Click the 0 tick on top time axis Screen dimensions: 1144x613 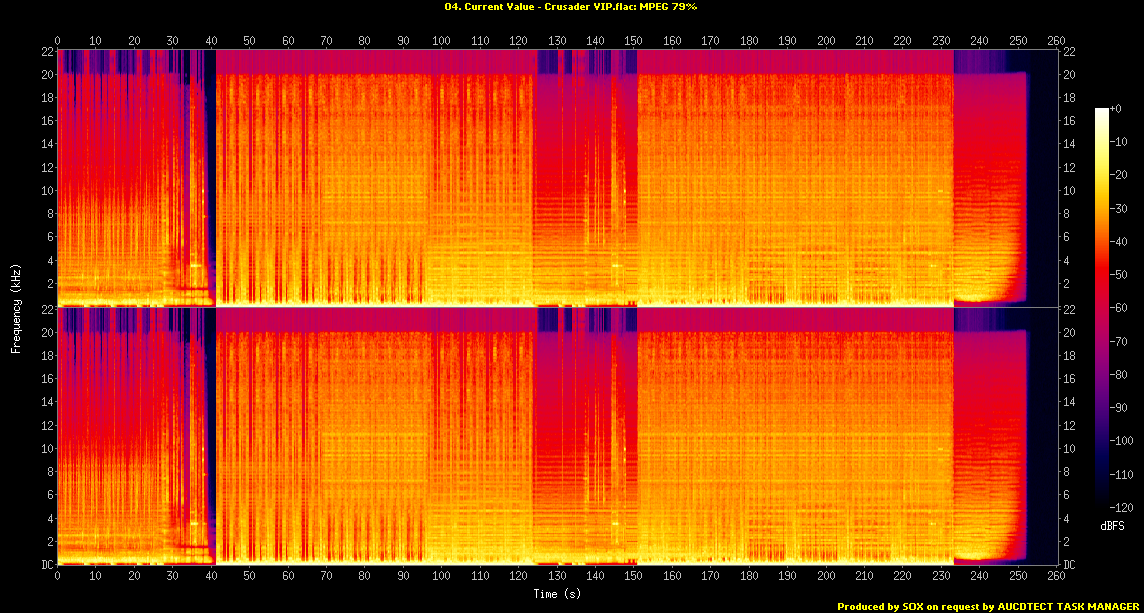click(x=58, y=41)
